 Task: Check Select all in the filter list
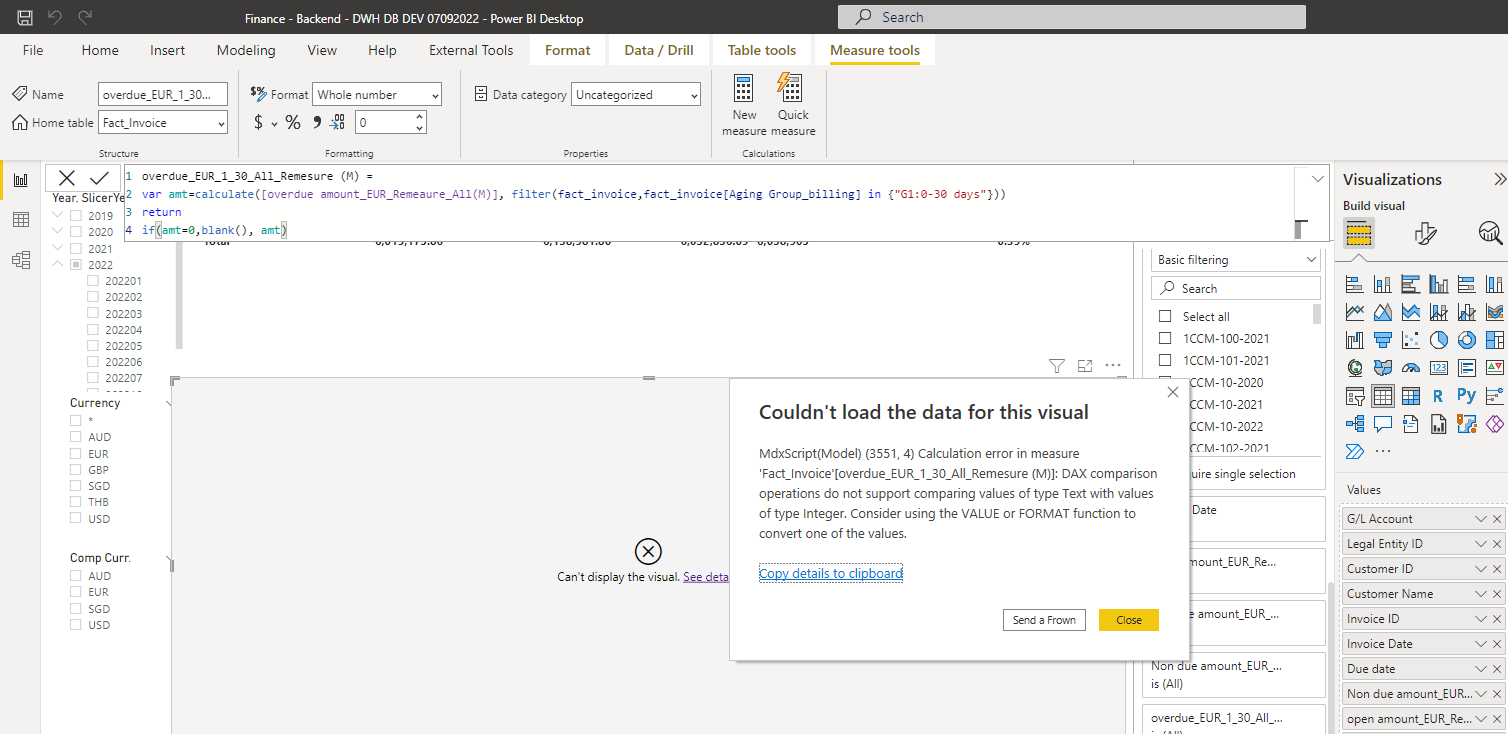tap(1165, 317)
